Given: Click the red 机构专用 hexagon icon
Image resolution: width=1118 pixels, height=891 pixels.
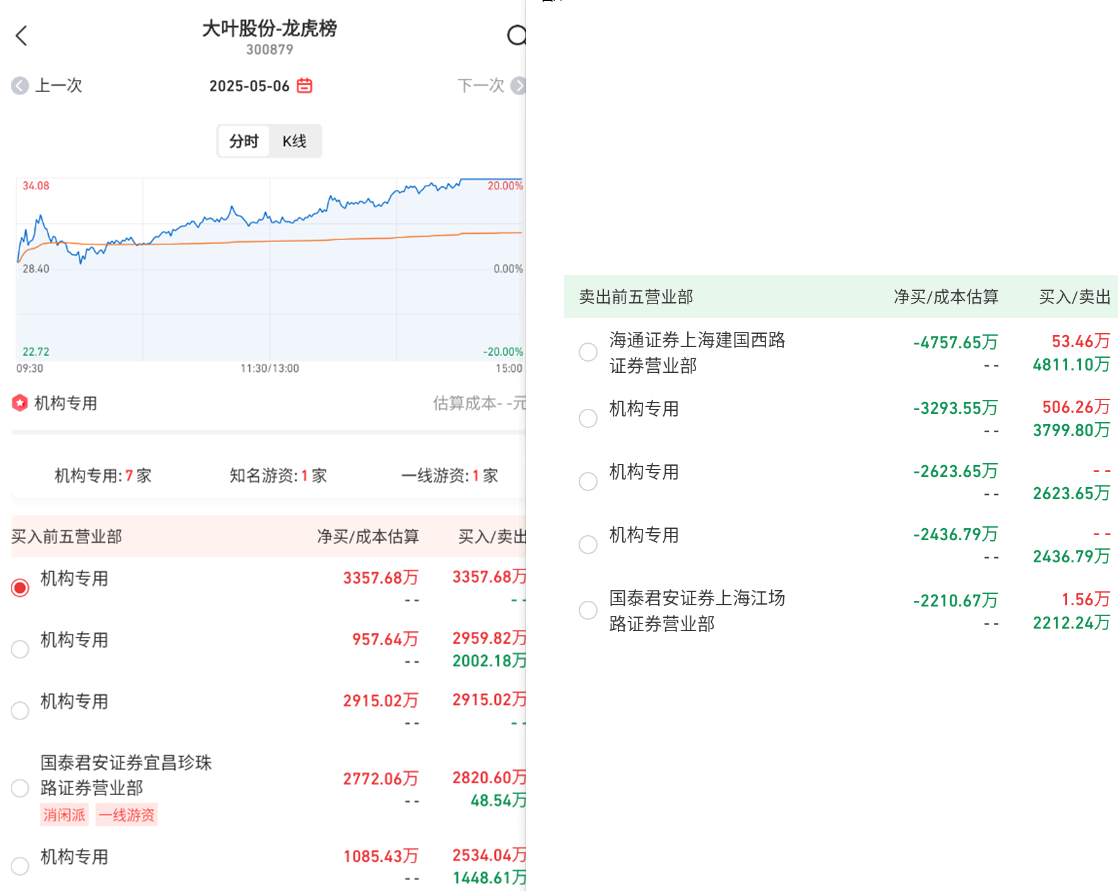Looking at the screenshot, I should point(20,403).
